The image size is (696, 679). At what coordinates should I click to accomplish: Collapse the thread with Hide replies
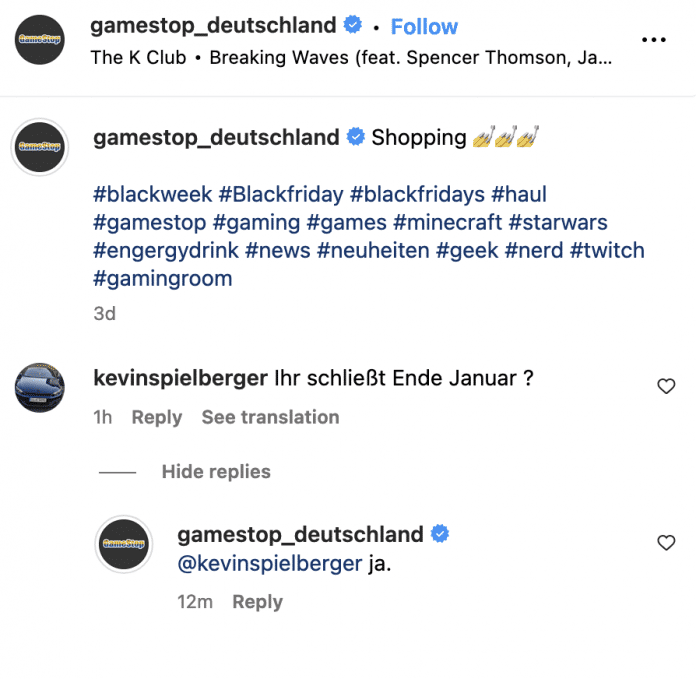coord(216,472)
